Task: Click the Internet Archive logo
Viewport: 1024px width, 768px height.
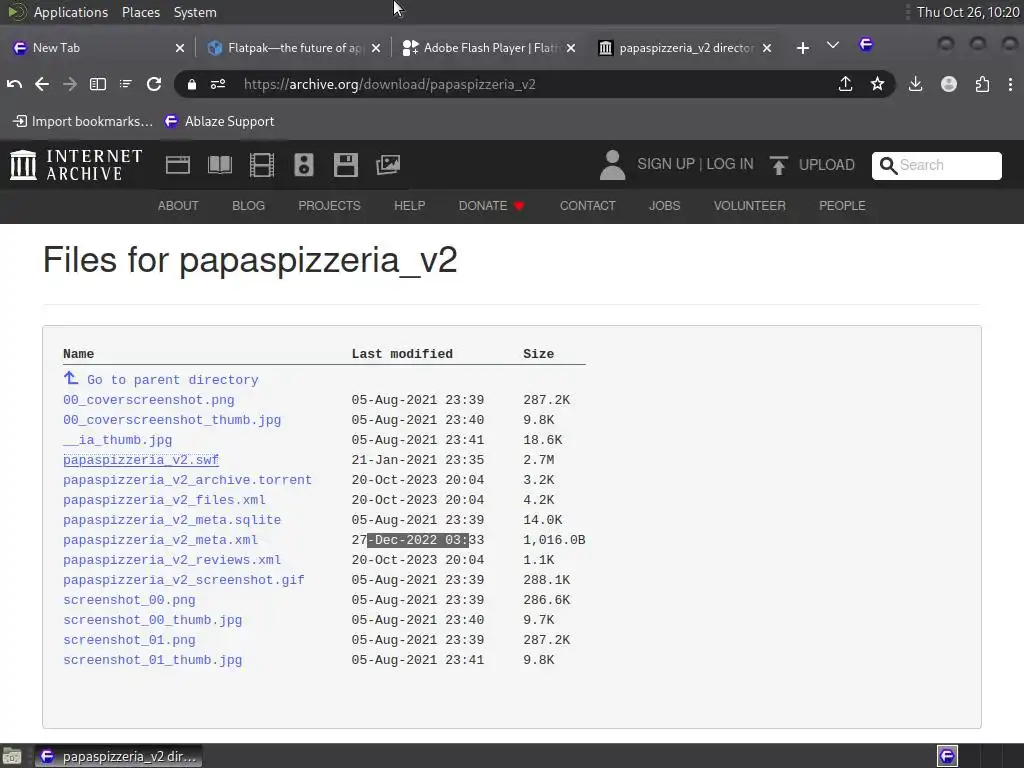Action: pos(76,165)
